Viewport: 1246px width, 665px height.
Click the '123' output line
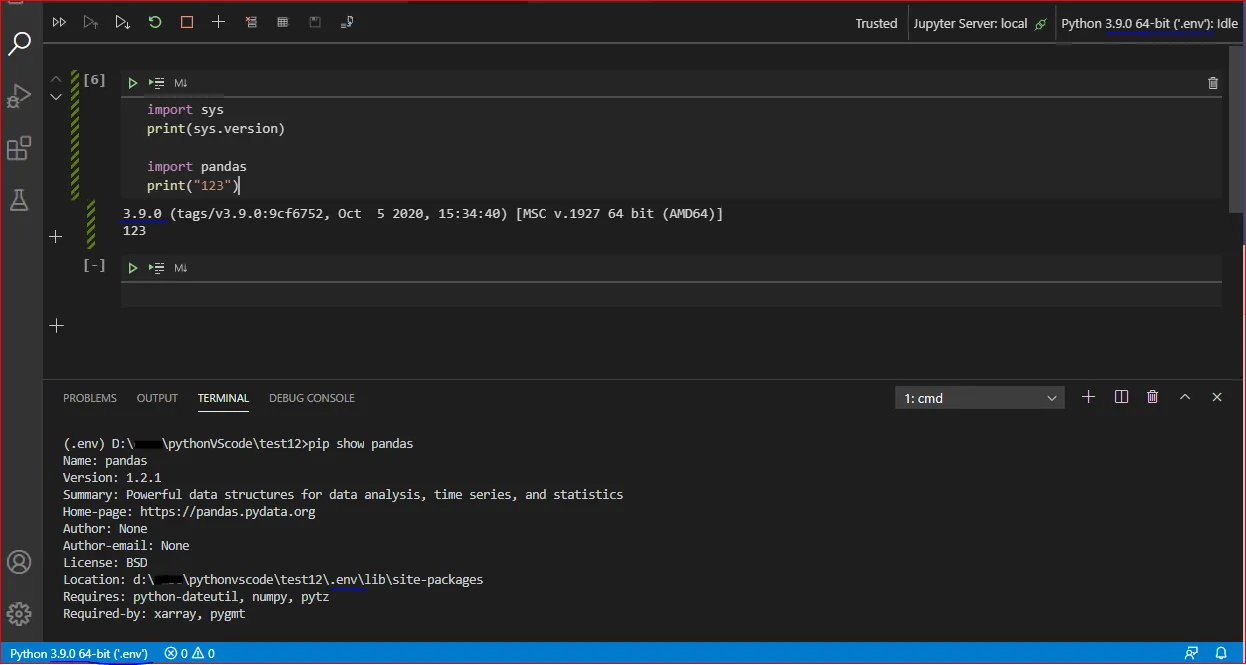(134, 231)
